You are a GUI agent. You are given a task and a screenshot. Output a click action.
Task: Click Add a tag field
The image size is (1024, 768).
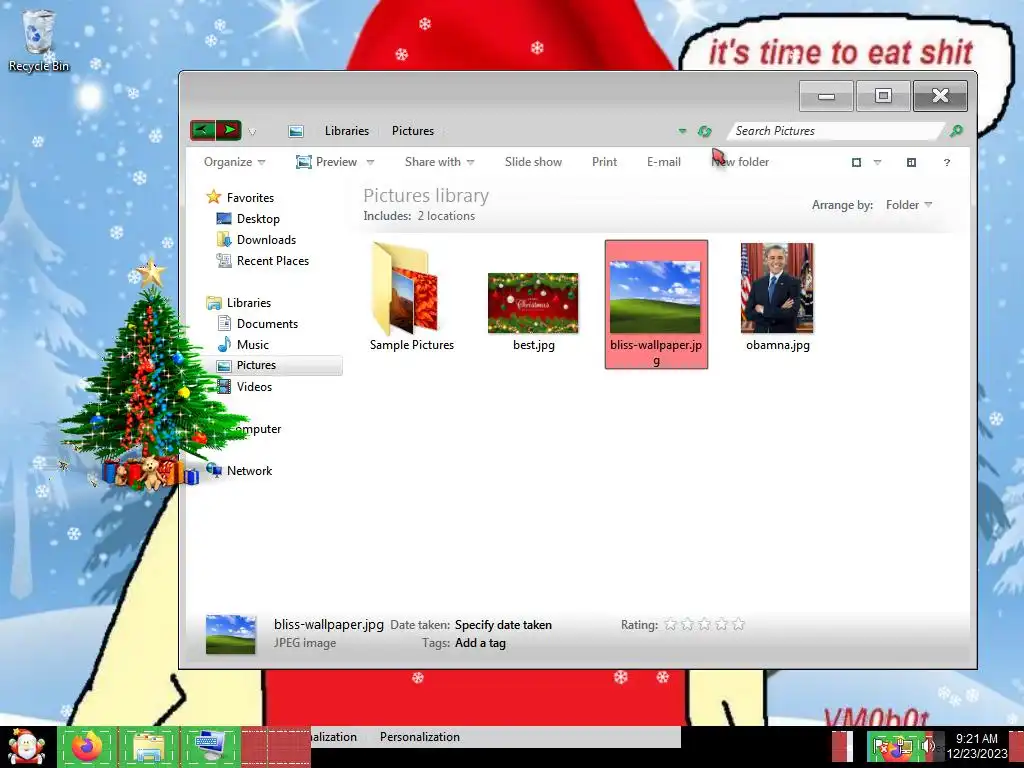coord(480,643)
